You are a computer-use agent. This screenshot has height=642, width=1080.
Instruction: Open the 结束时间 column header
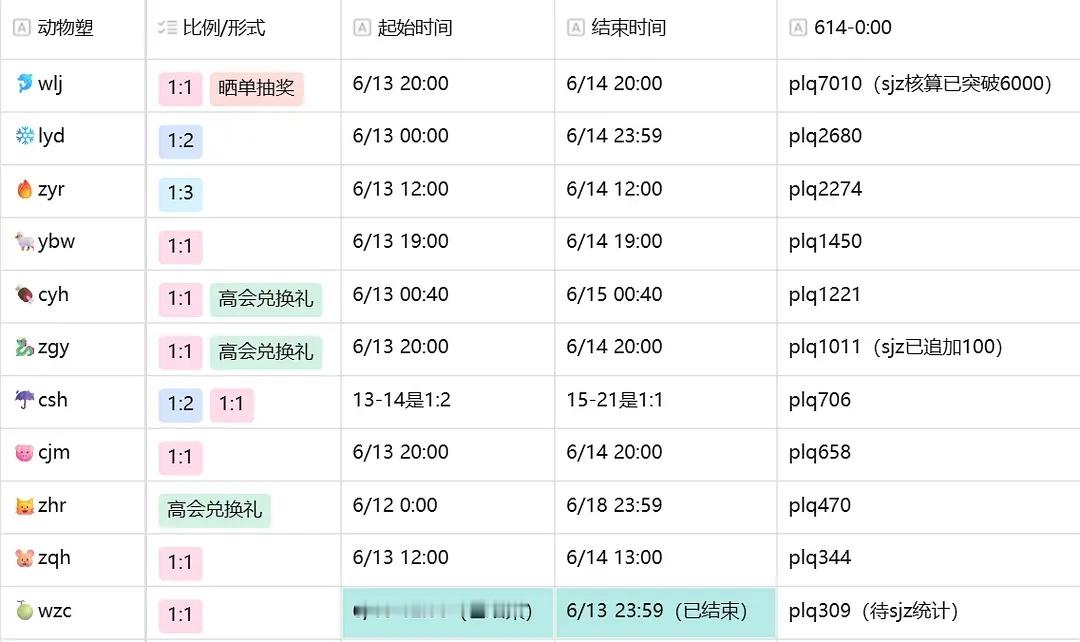tap(665, 28)
